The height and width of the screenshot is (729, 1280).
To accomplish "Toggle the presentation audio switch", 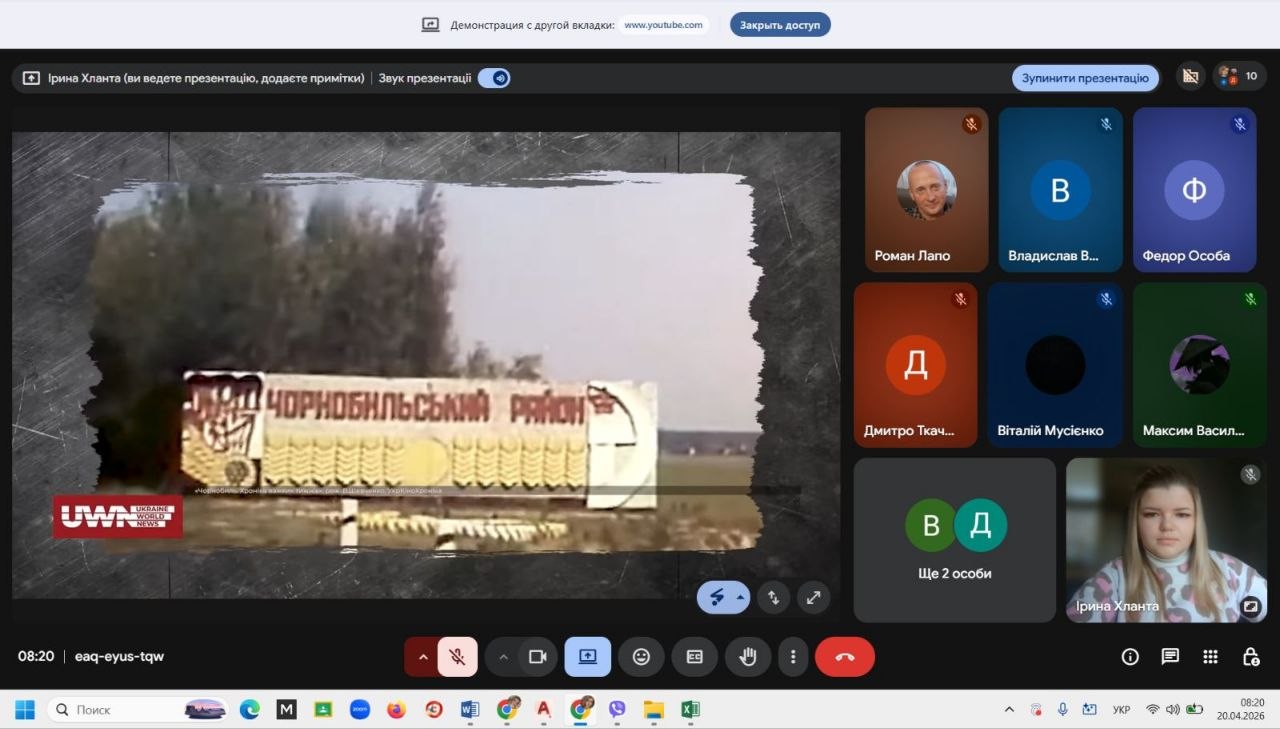I will coord(494,78).
